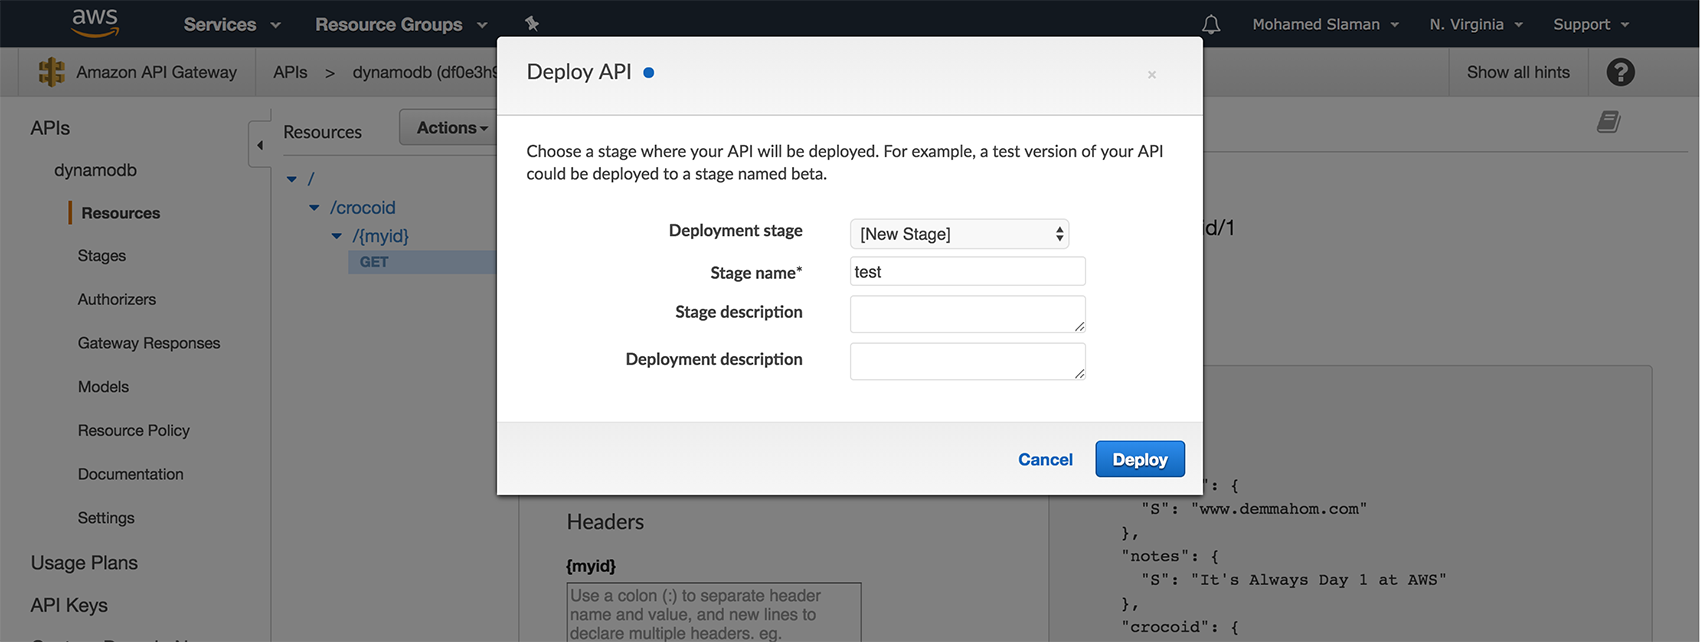Click the {myid} headers text area

pyautogui.click(x=714, y=612)
